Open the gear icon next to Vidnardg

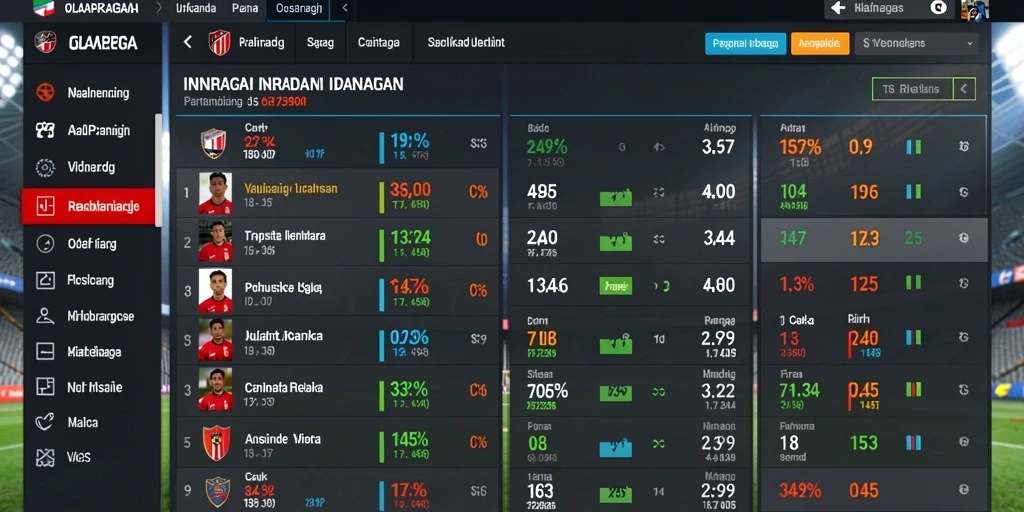[x=45, y=168]
